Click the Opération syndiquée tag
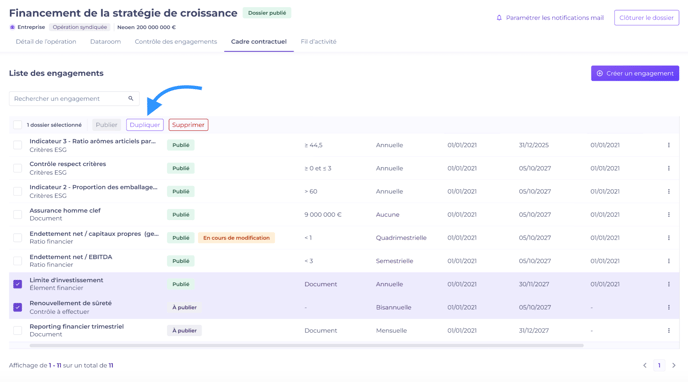 tap(80, 27)
